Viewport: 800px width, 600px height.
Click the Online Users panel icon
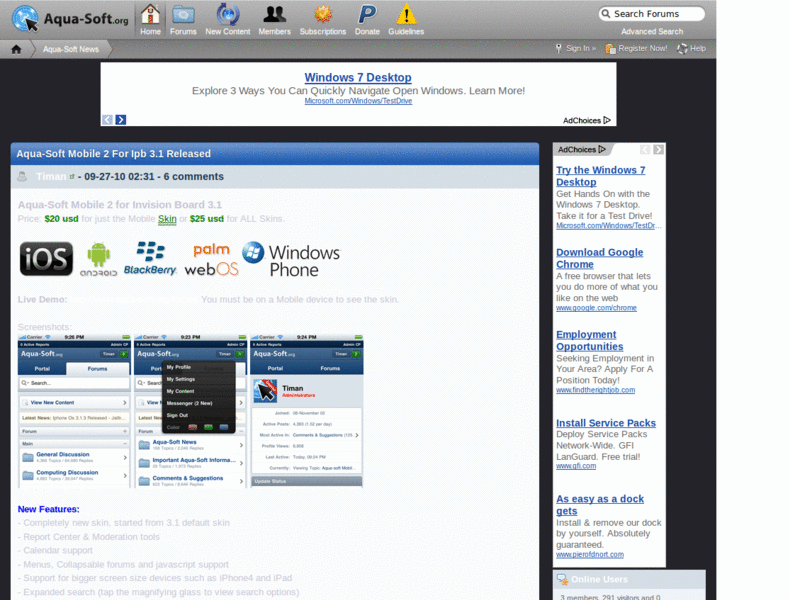[562, 580]
